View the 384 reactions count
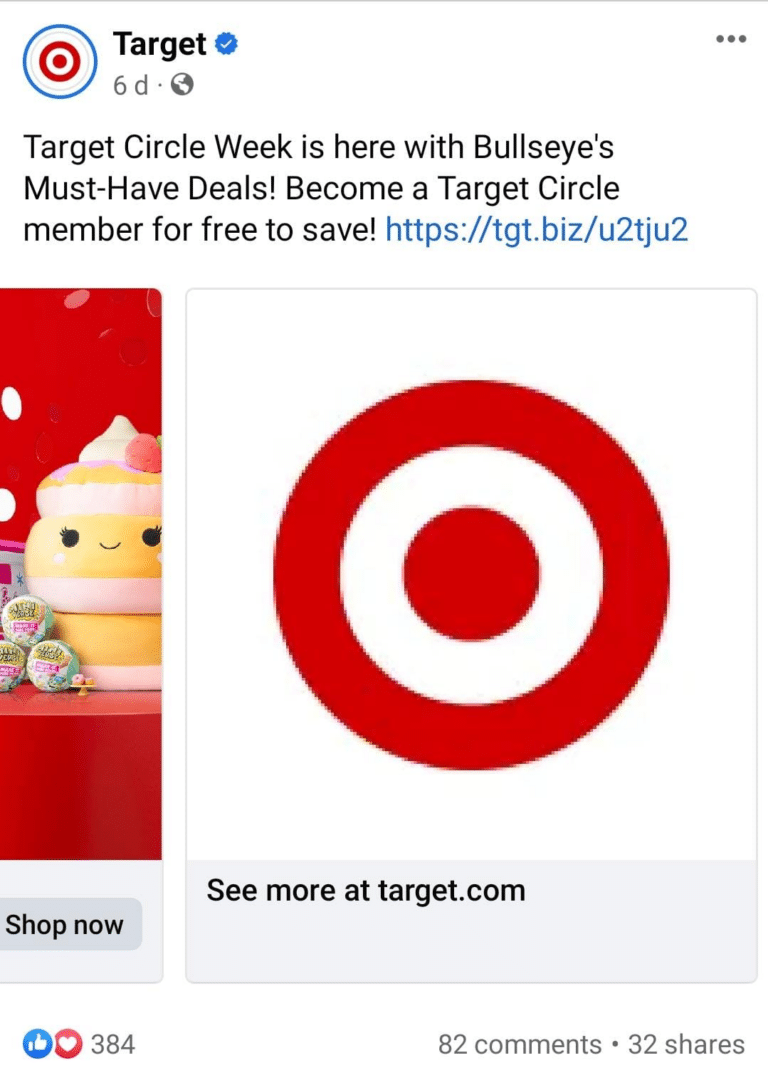Viewport: 768px width, 1080px height. click(113, 1044)
